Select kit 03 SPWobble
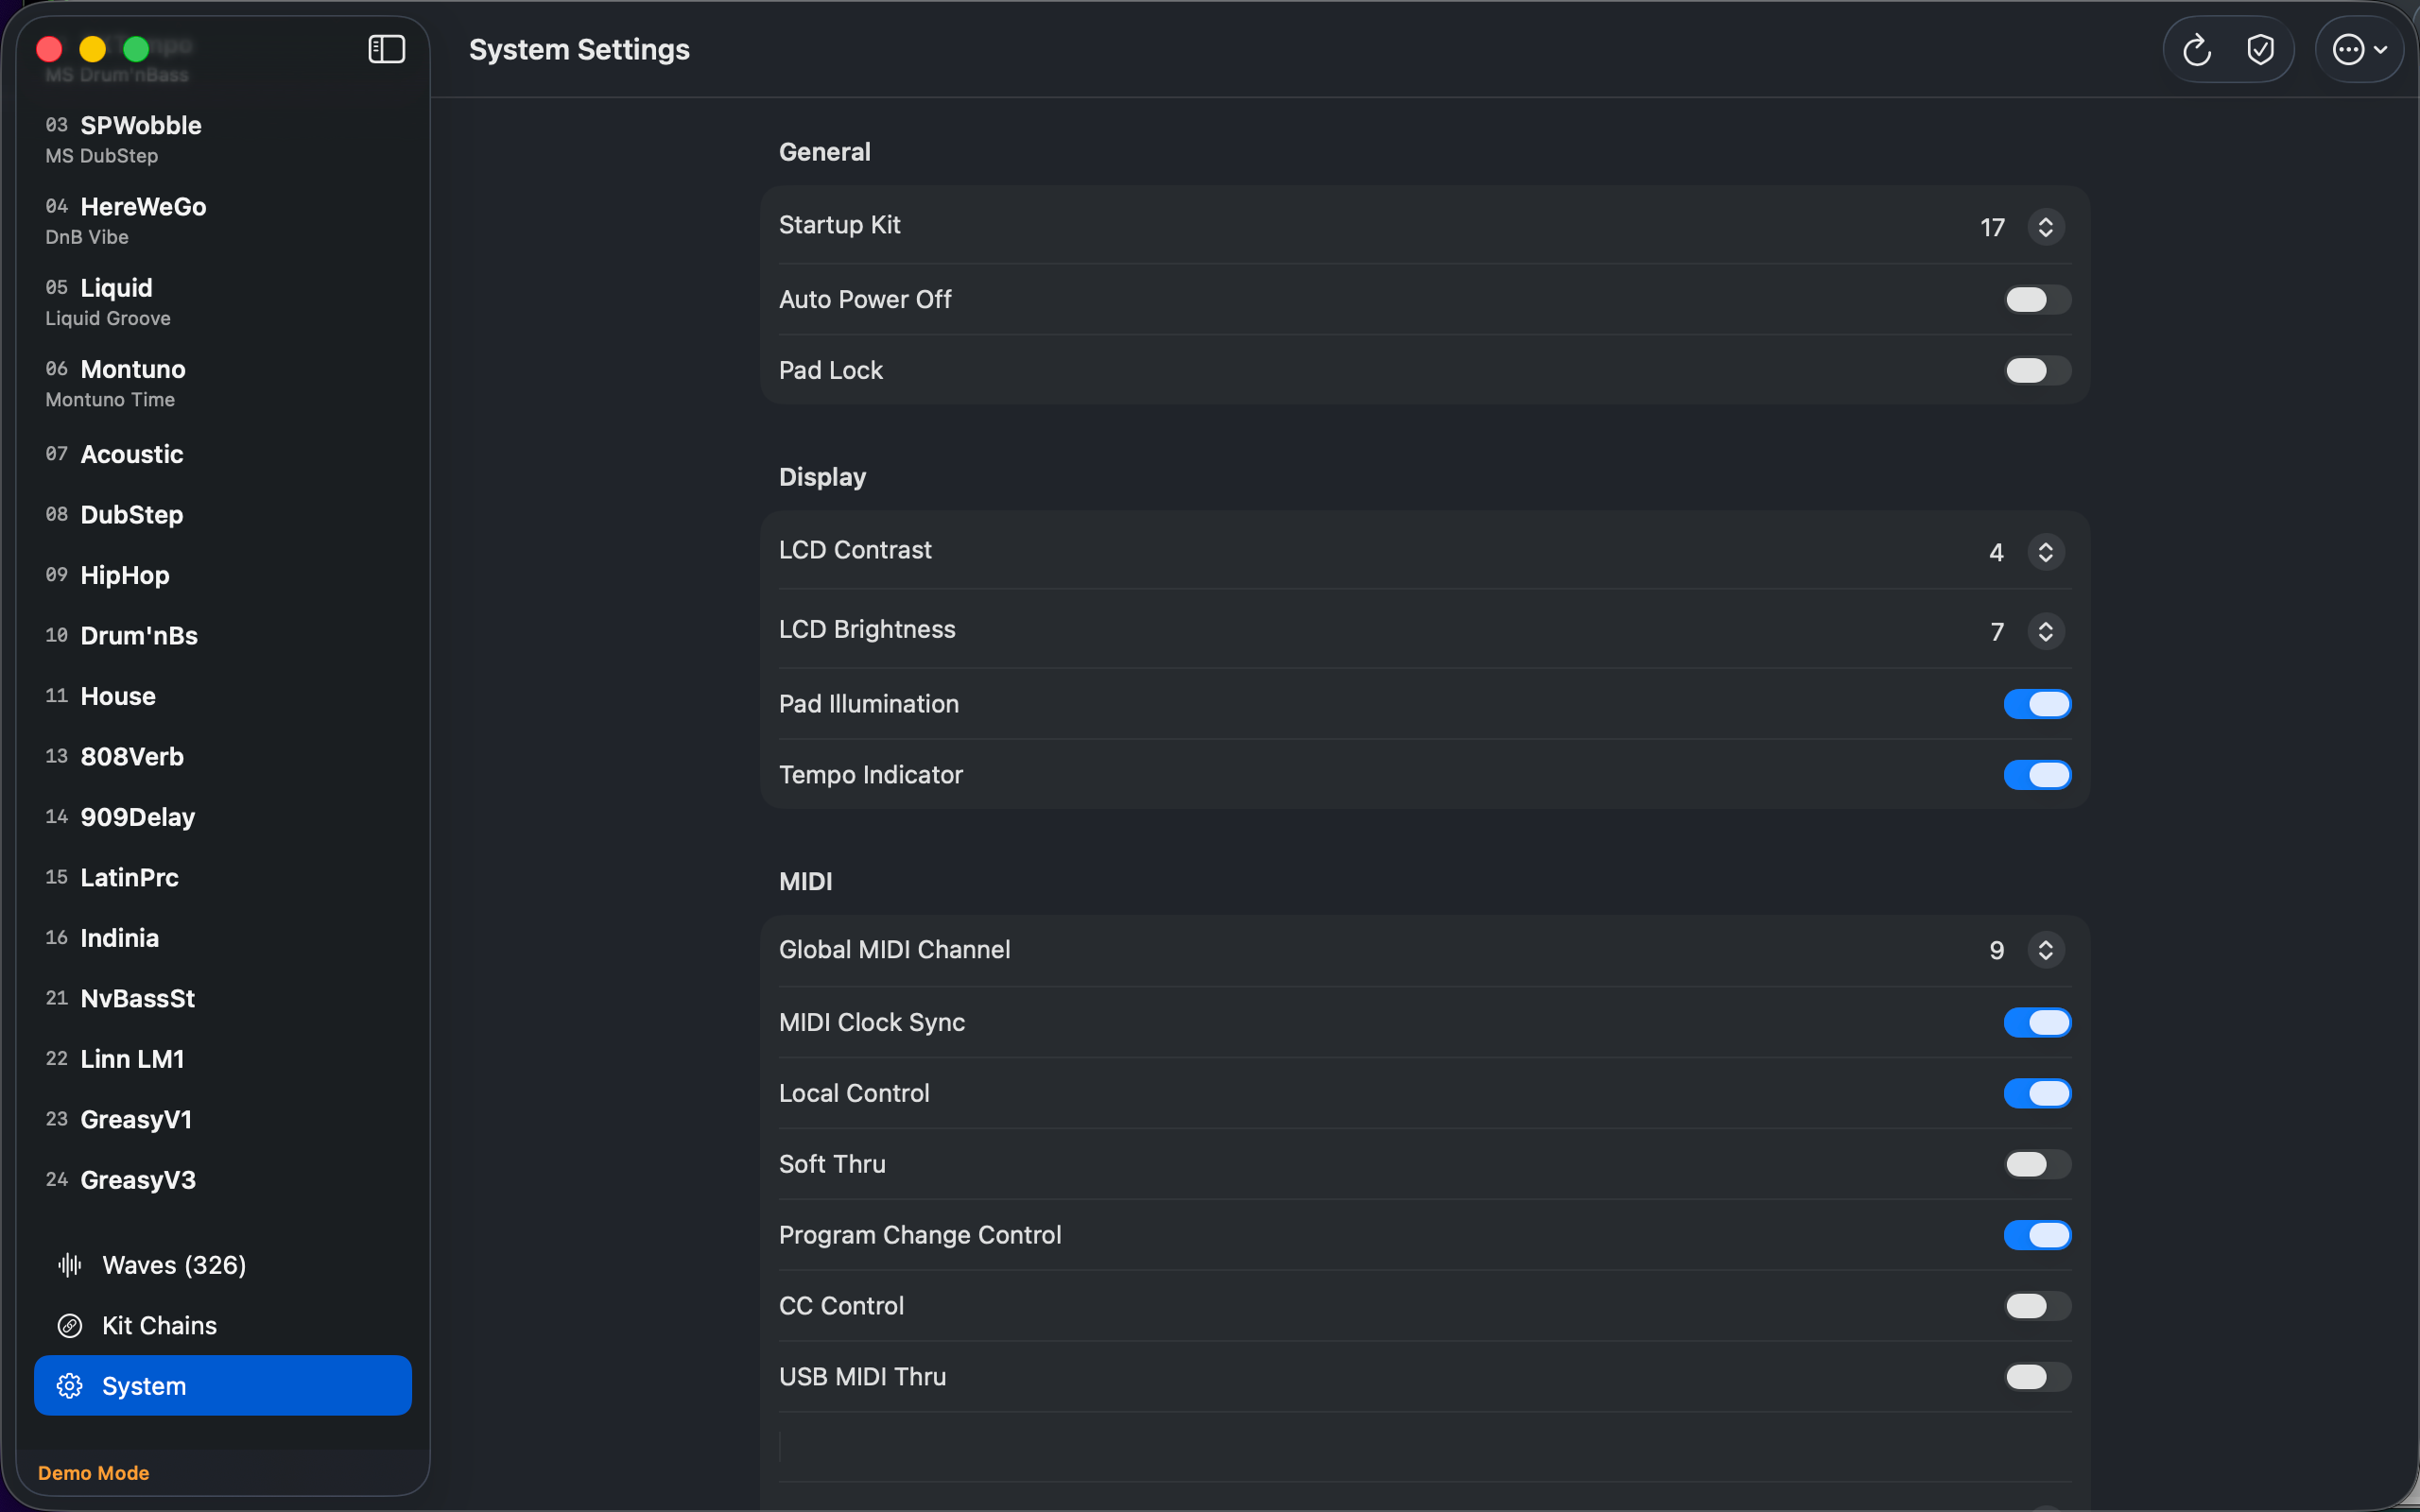Image resolution: width=2420 pixels, height=1512 pixels. [222, 139]
